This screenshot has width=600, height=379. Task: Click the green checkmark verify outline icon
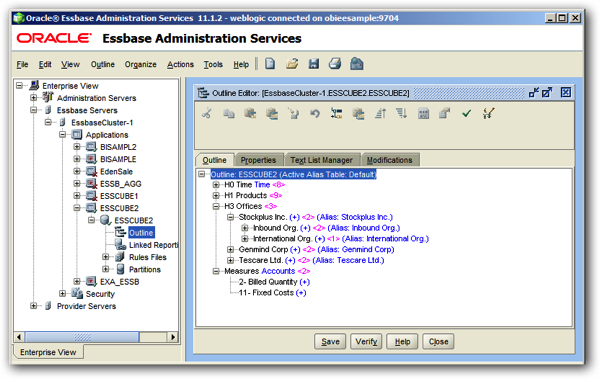466,113
